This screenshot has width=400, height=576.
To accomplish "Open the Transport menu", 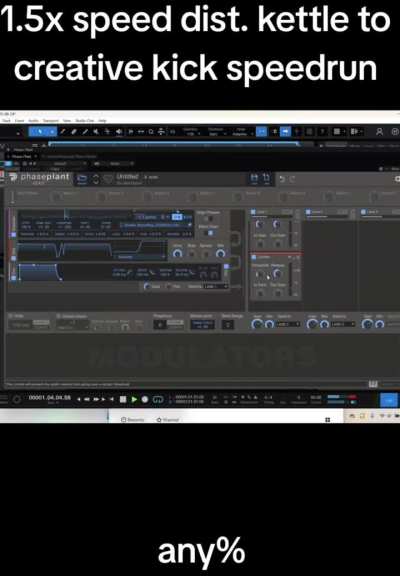I will coord(51,120).
